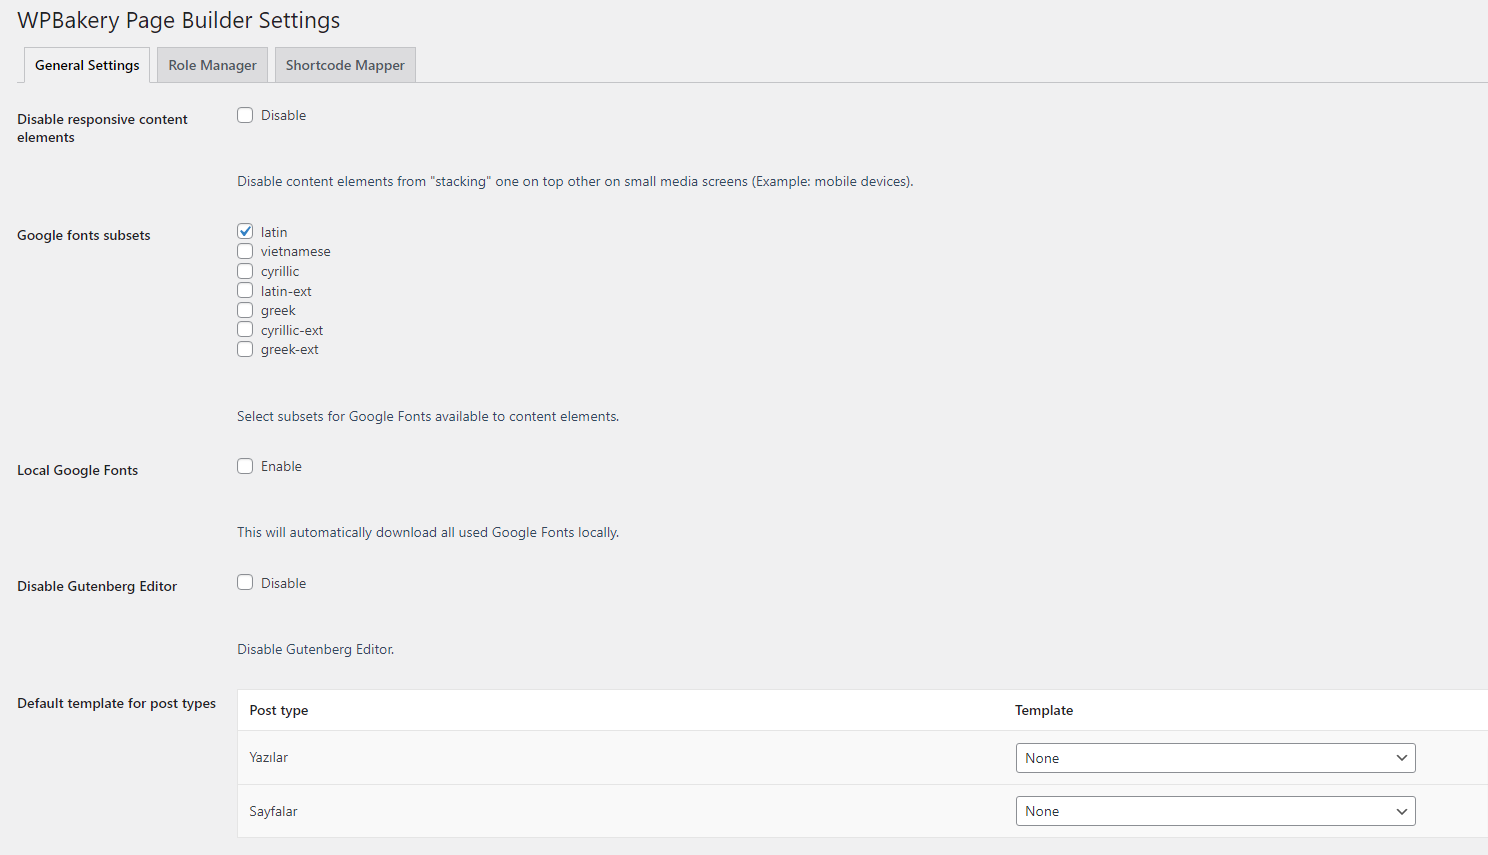Click the Yazılar post type row text

click(x=269, y=757)
